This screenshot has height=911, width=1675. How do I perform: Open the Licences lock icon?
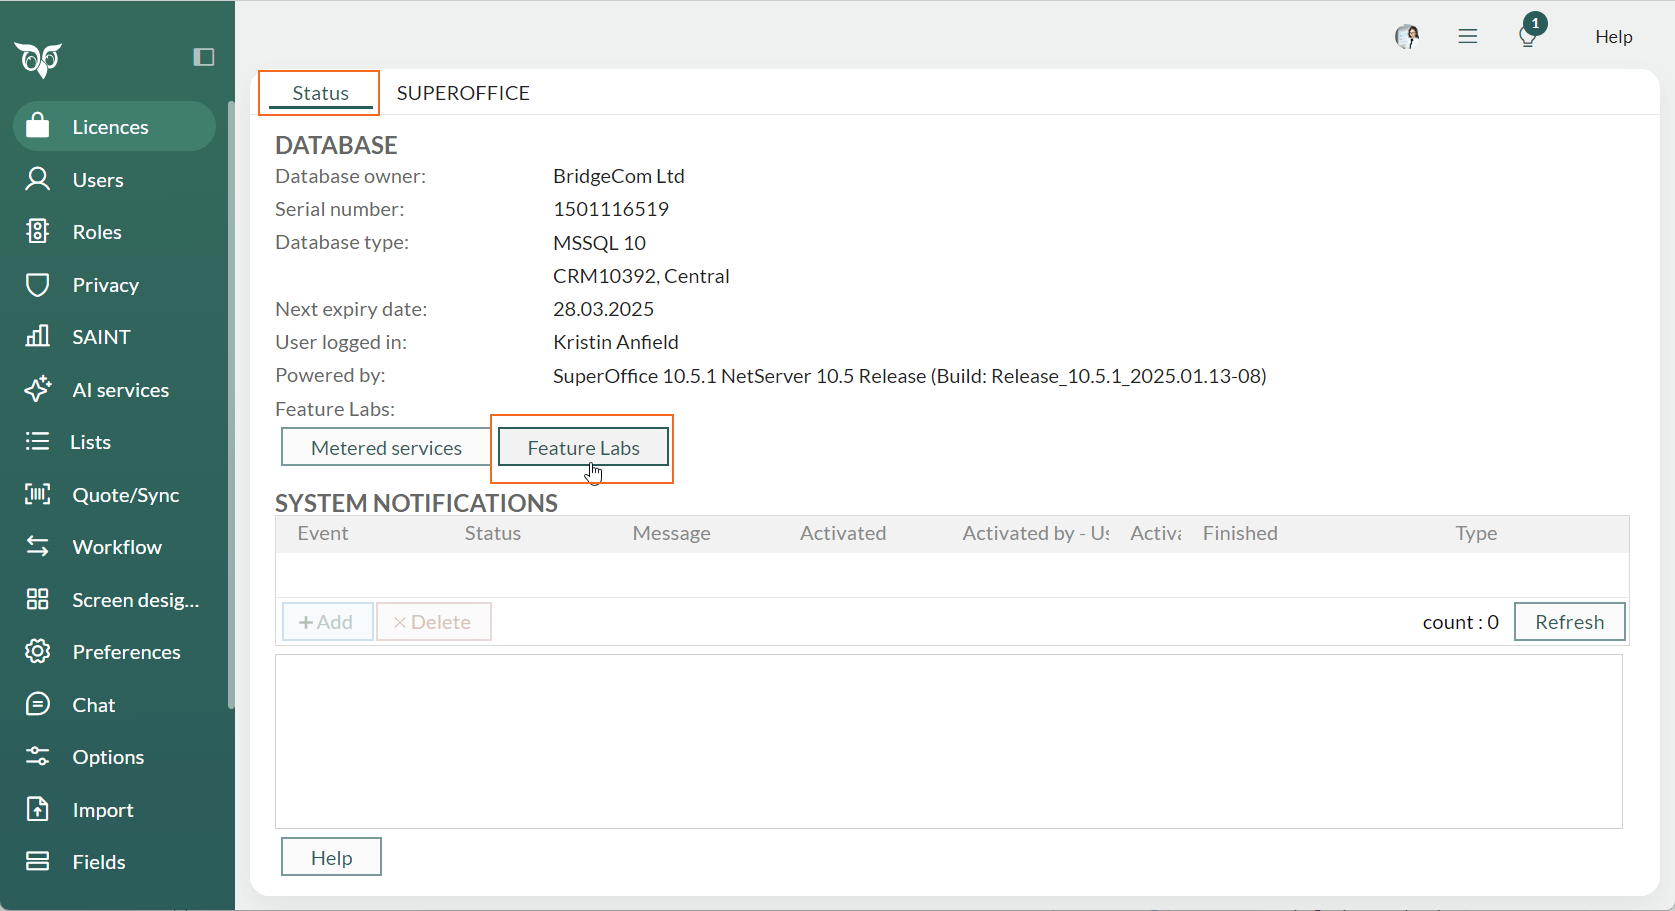point(38,126)
